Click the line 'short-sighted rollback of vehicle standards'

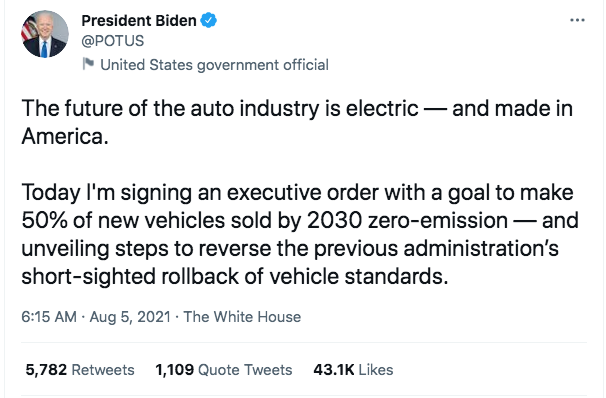(235, 276)
